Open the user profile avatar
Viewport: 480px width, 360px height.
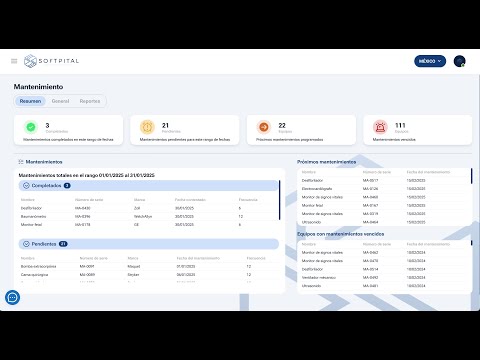pyautogui.click(x=459, y=61)
